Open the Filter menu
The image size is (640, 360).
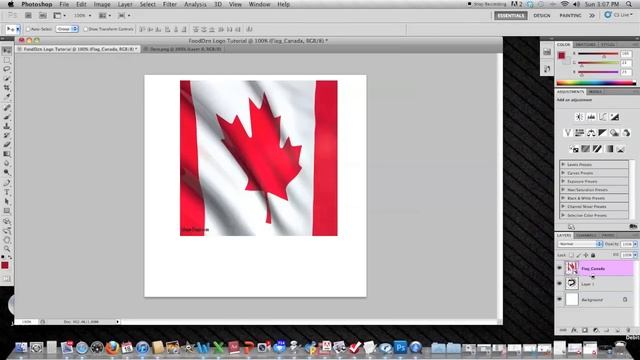pos(170,4)
